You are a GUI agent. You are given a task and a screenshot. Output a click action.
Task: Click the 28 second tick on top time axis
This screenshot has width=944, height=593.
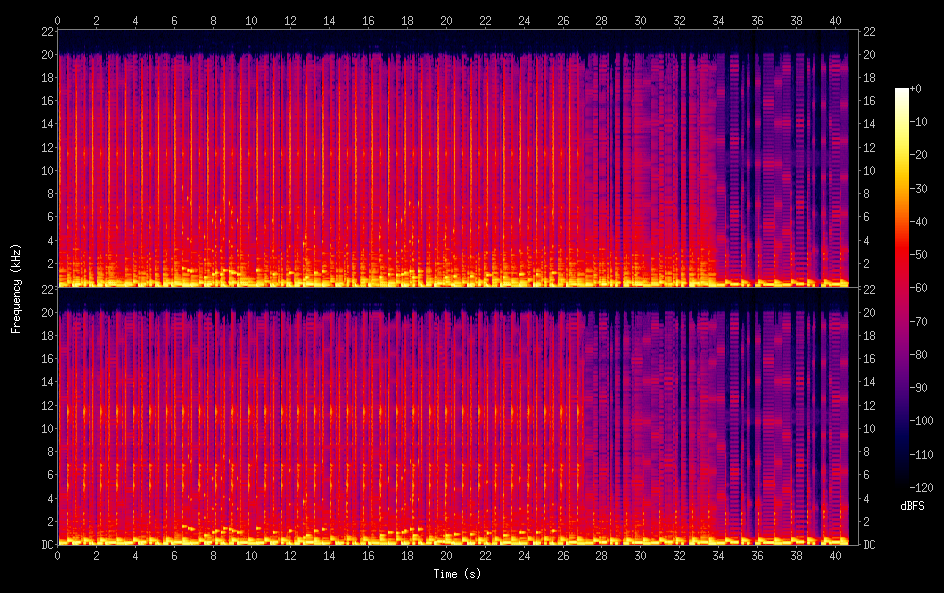601,19
